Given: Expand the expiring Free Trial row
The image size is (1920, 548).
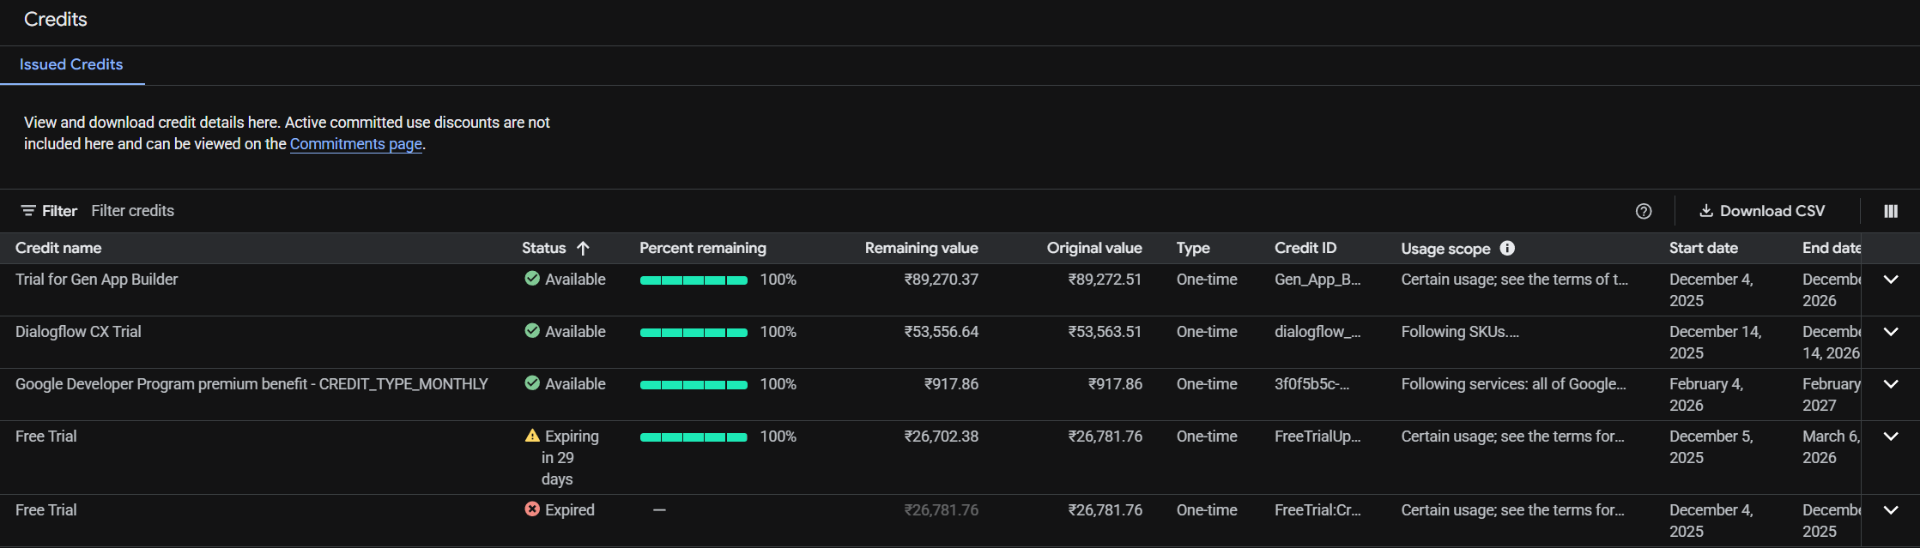Looking at the screenshot, I should point(1890,436).
